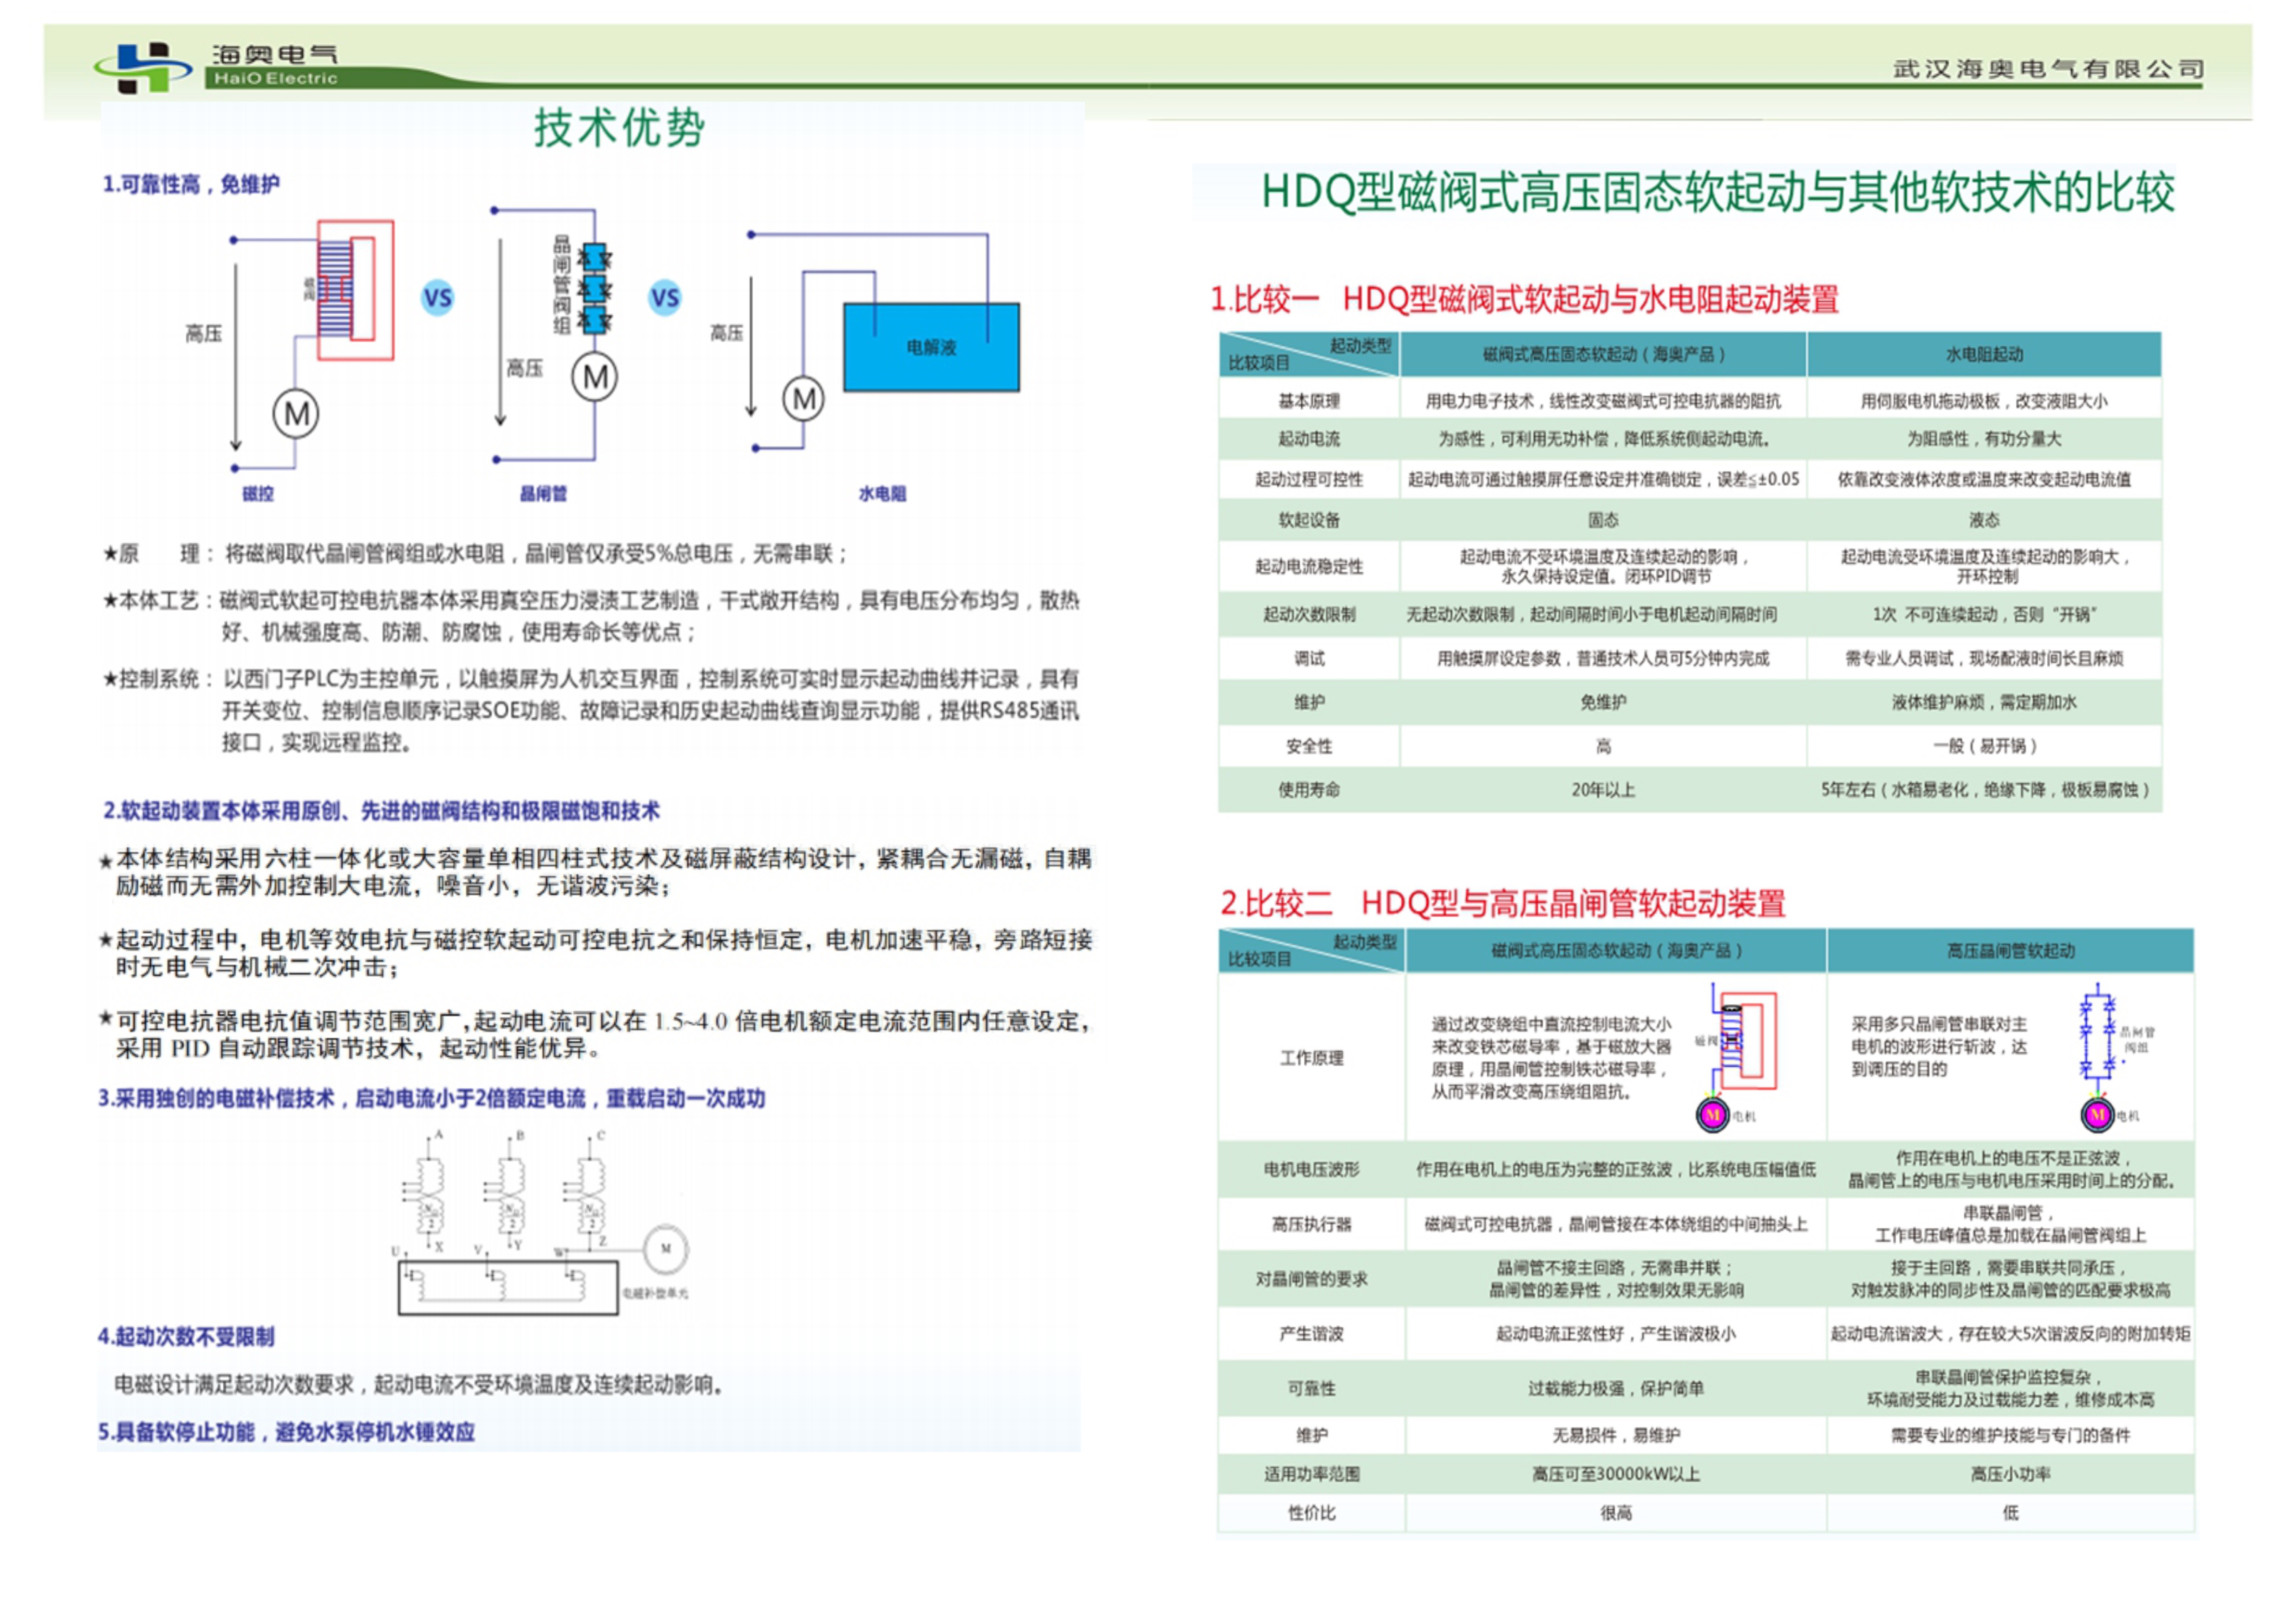Click the second VS badge near water tank
This screenshot has width=2296, height=1623.
(665, 297)
